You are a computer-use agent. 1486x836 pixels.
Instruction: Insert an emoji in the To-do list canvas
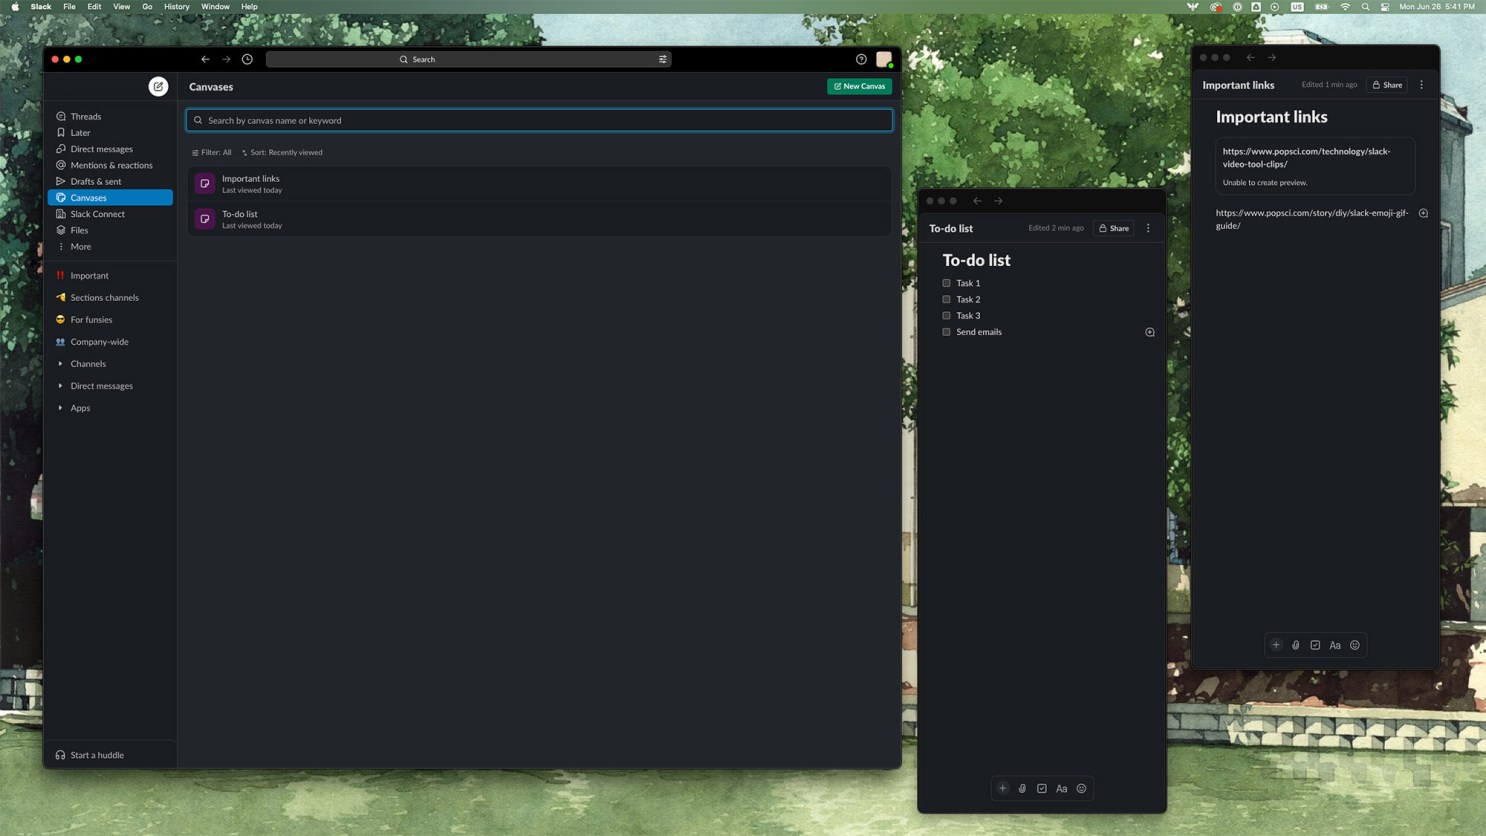(x=1081, y=788)
